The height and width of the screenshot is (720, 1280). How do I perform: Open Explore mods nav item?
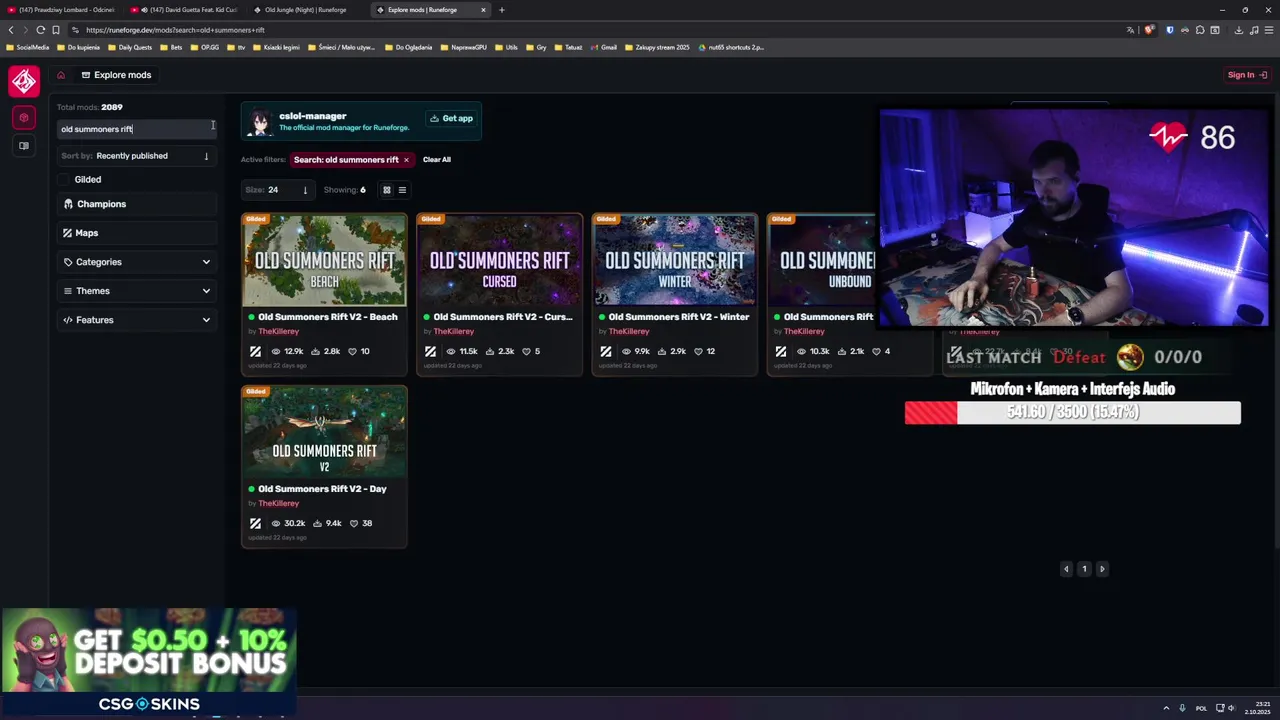[x=116, y=75]
